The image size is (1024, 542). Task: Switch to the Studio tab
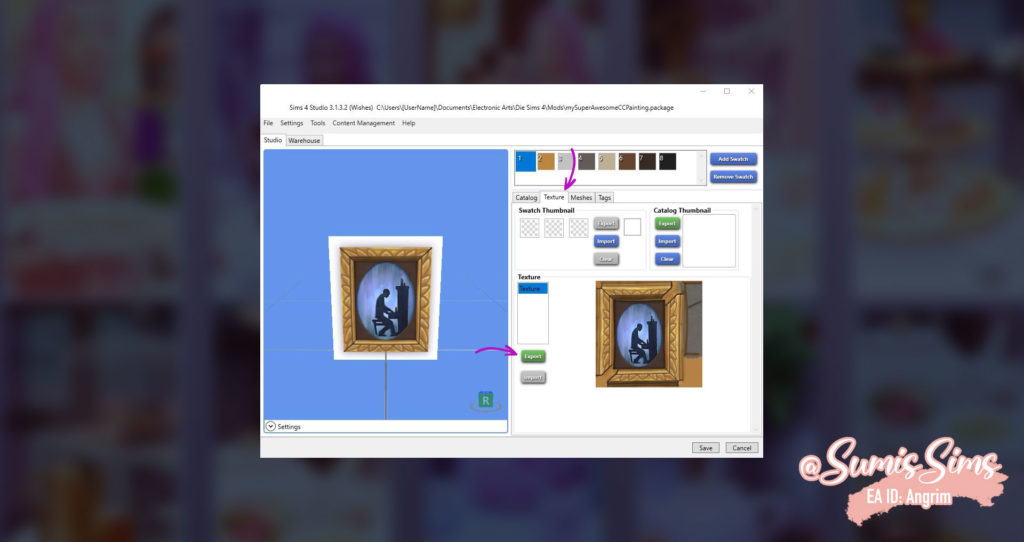(273, 140)
